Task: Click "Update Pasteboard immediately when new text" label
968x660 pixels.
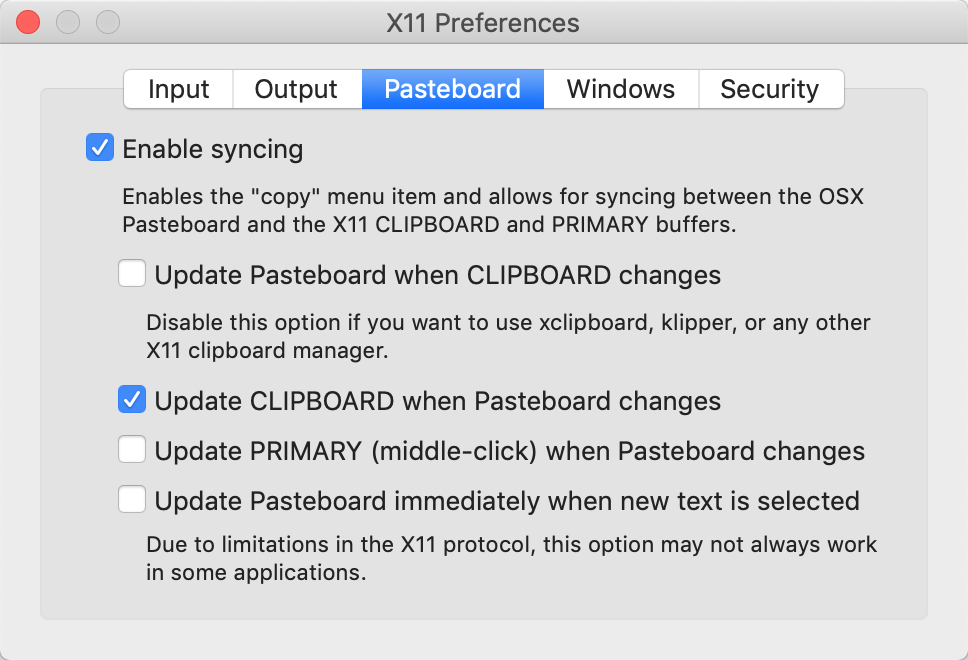Action: tap(506, 500)
